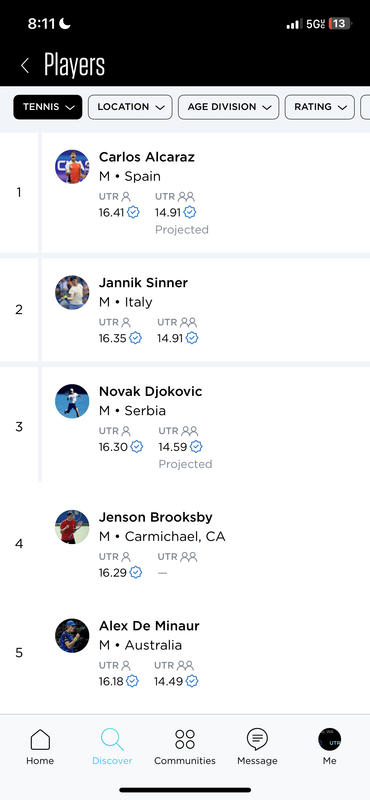Screen dimensions: 370x800
Task: Open Carlos Alcaraz's profile photo
Action: coord(72,167)
